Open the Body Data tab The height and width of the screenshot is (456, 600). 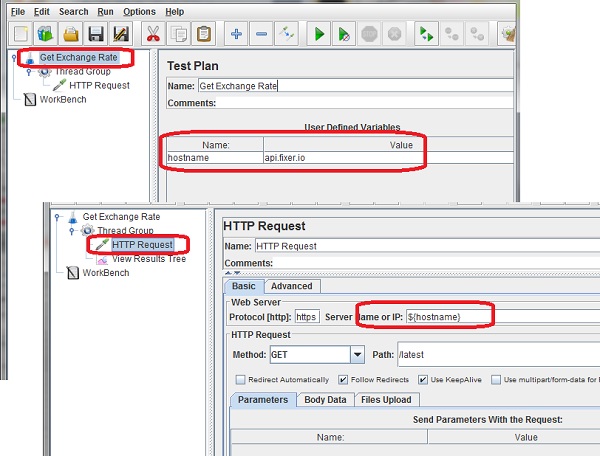pos(324,400)
